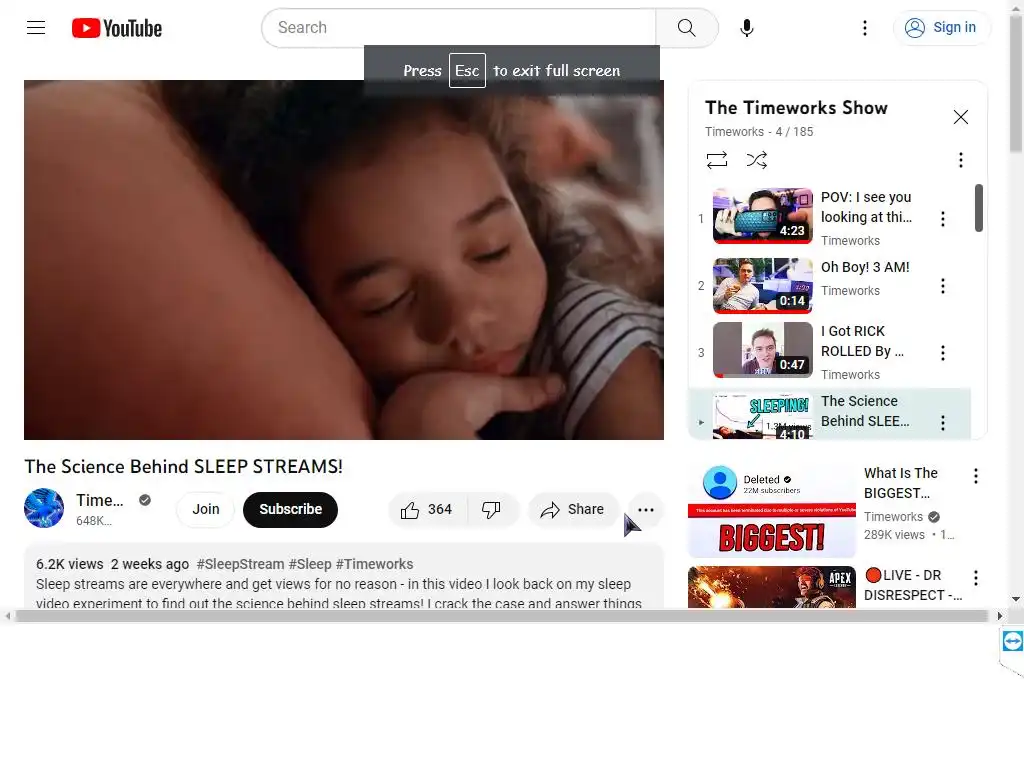
Task: Open settings three-dot menu in header
Action: 865,27
